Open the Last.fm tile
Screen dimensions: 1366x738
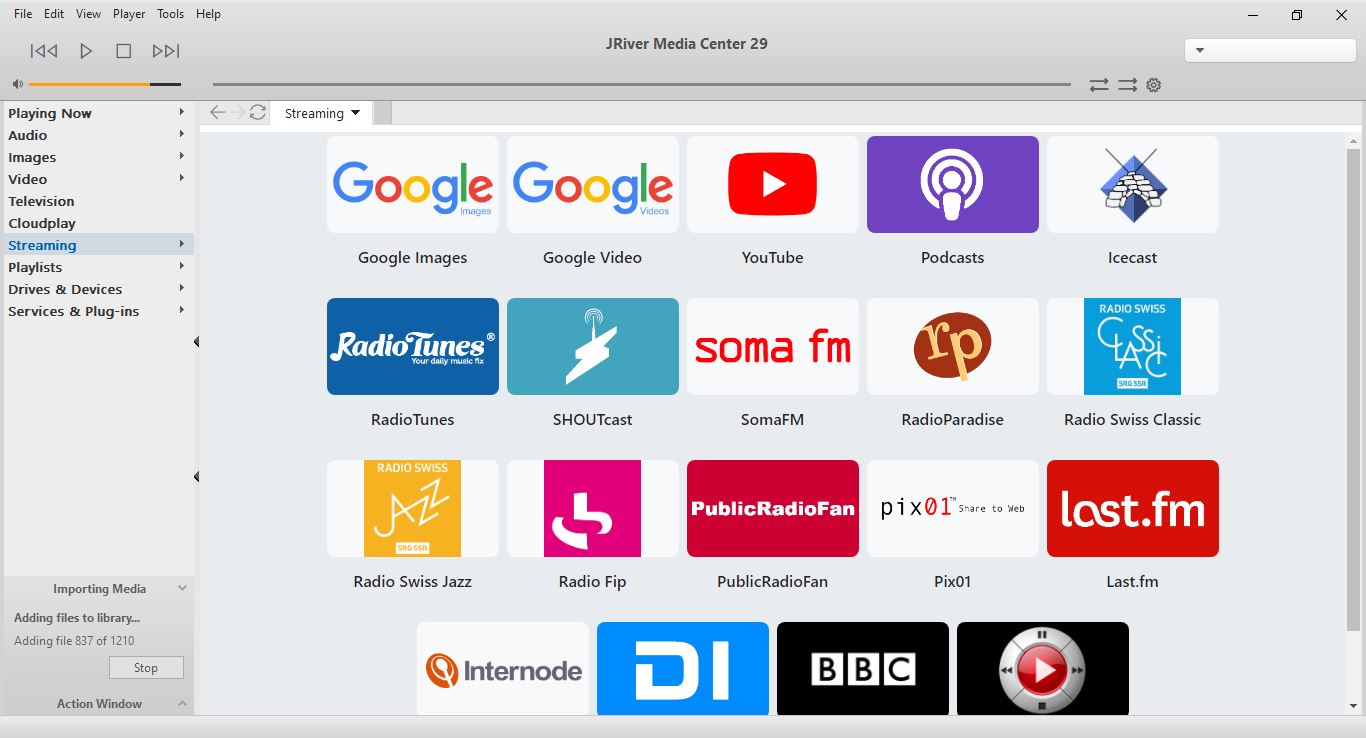pyautogui.click(x=1133, y=509)
